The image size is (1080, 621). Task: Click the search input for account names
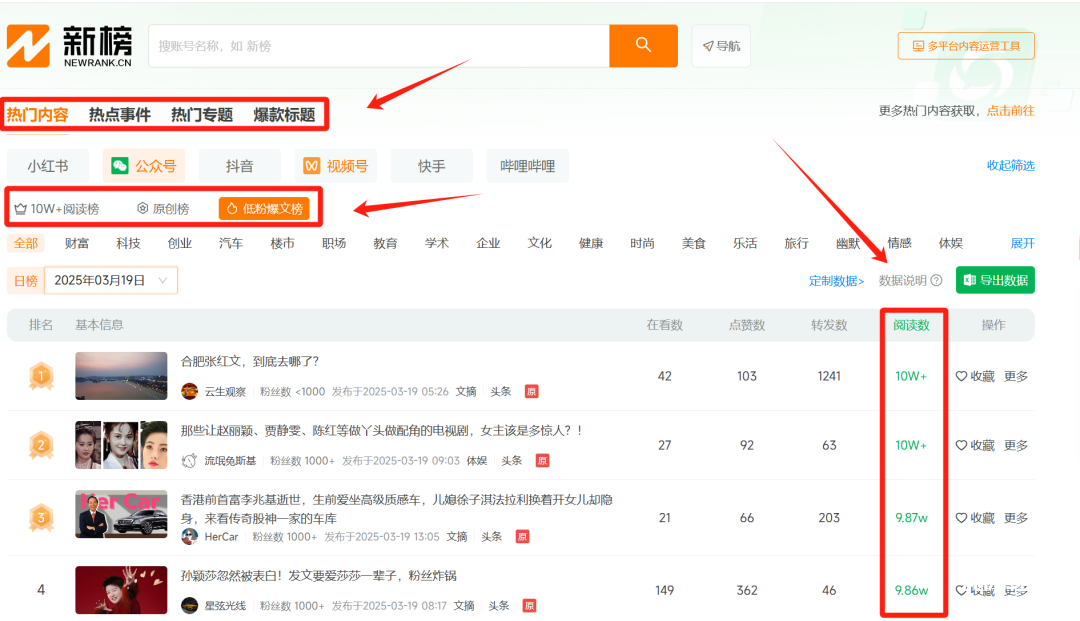point(378,46)
